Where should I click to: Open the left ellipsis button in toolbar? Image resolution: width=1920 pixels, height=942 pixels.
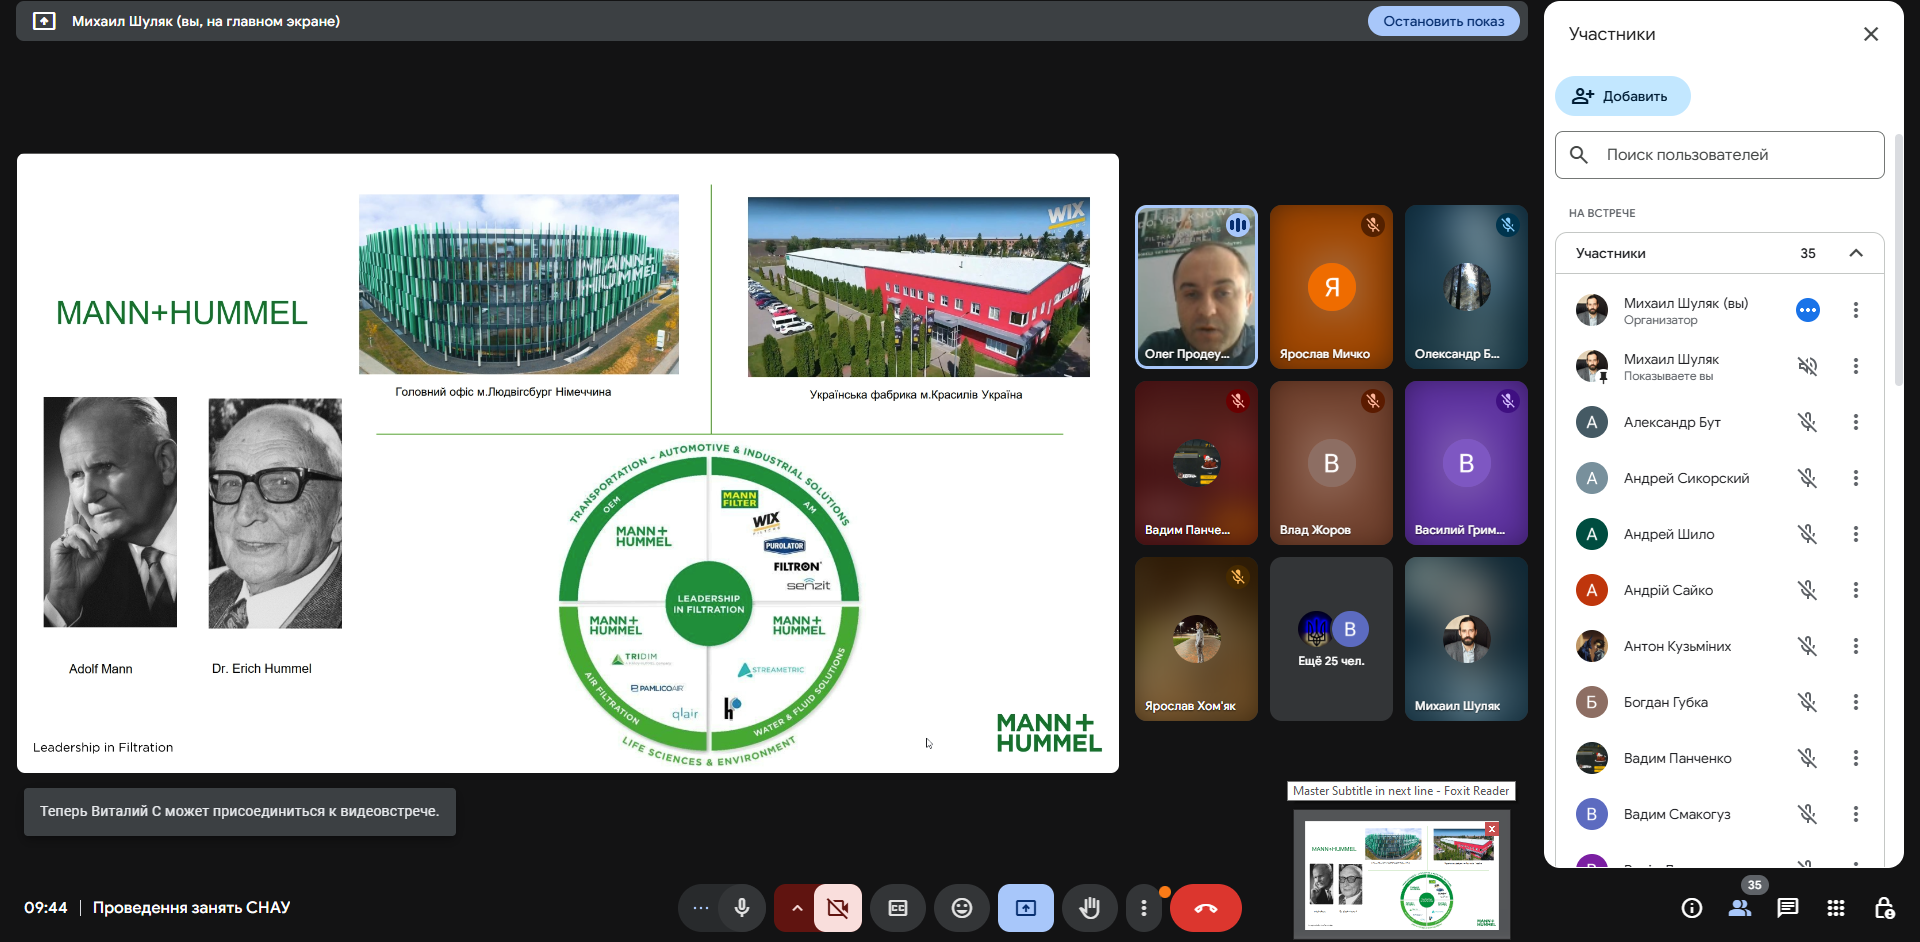[701, 908]
